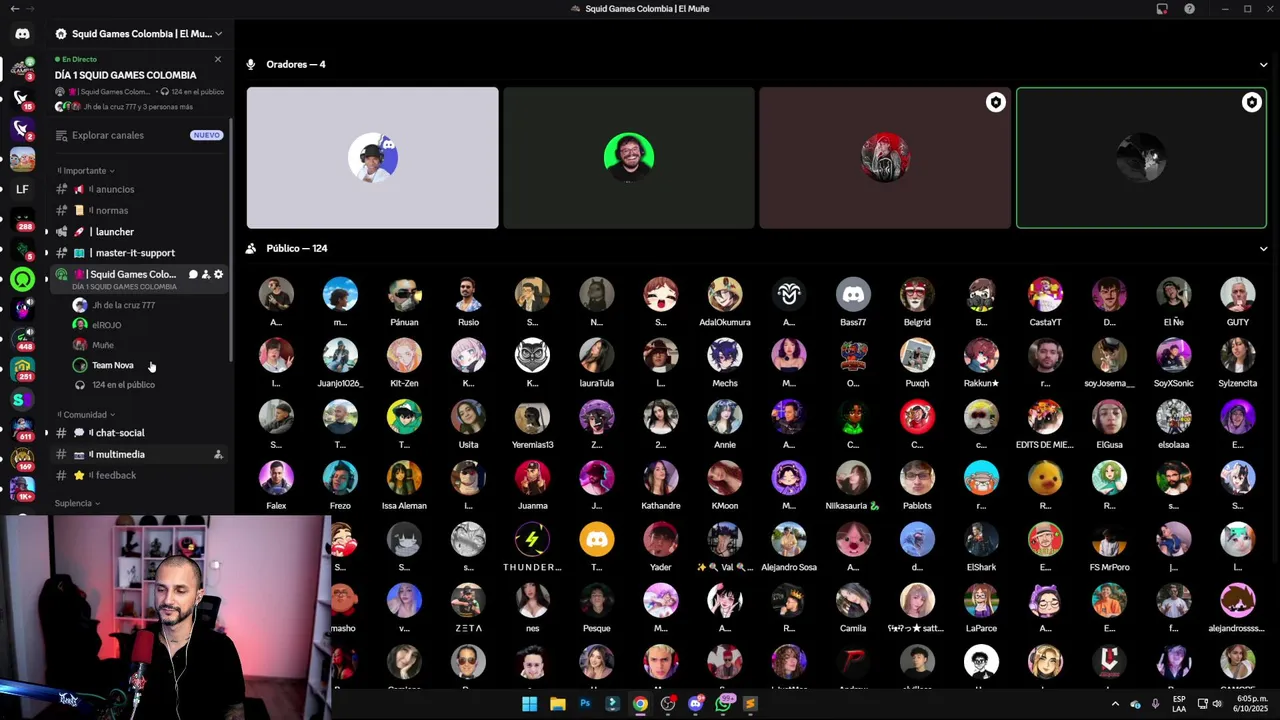Open the server with 288 unread badge

(x=22, y=220)
